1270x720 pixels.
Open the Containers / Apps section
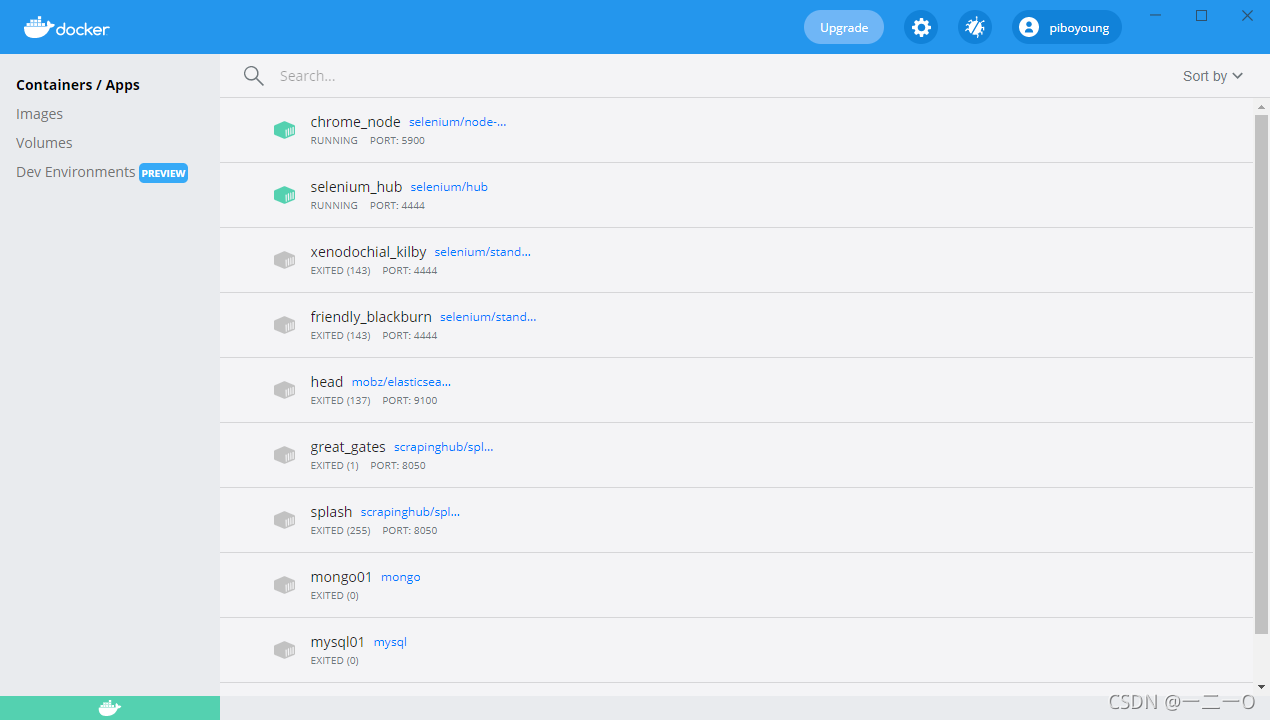pos(78,85)
